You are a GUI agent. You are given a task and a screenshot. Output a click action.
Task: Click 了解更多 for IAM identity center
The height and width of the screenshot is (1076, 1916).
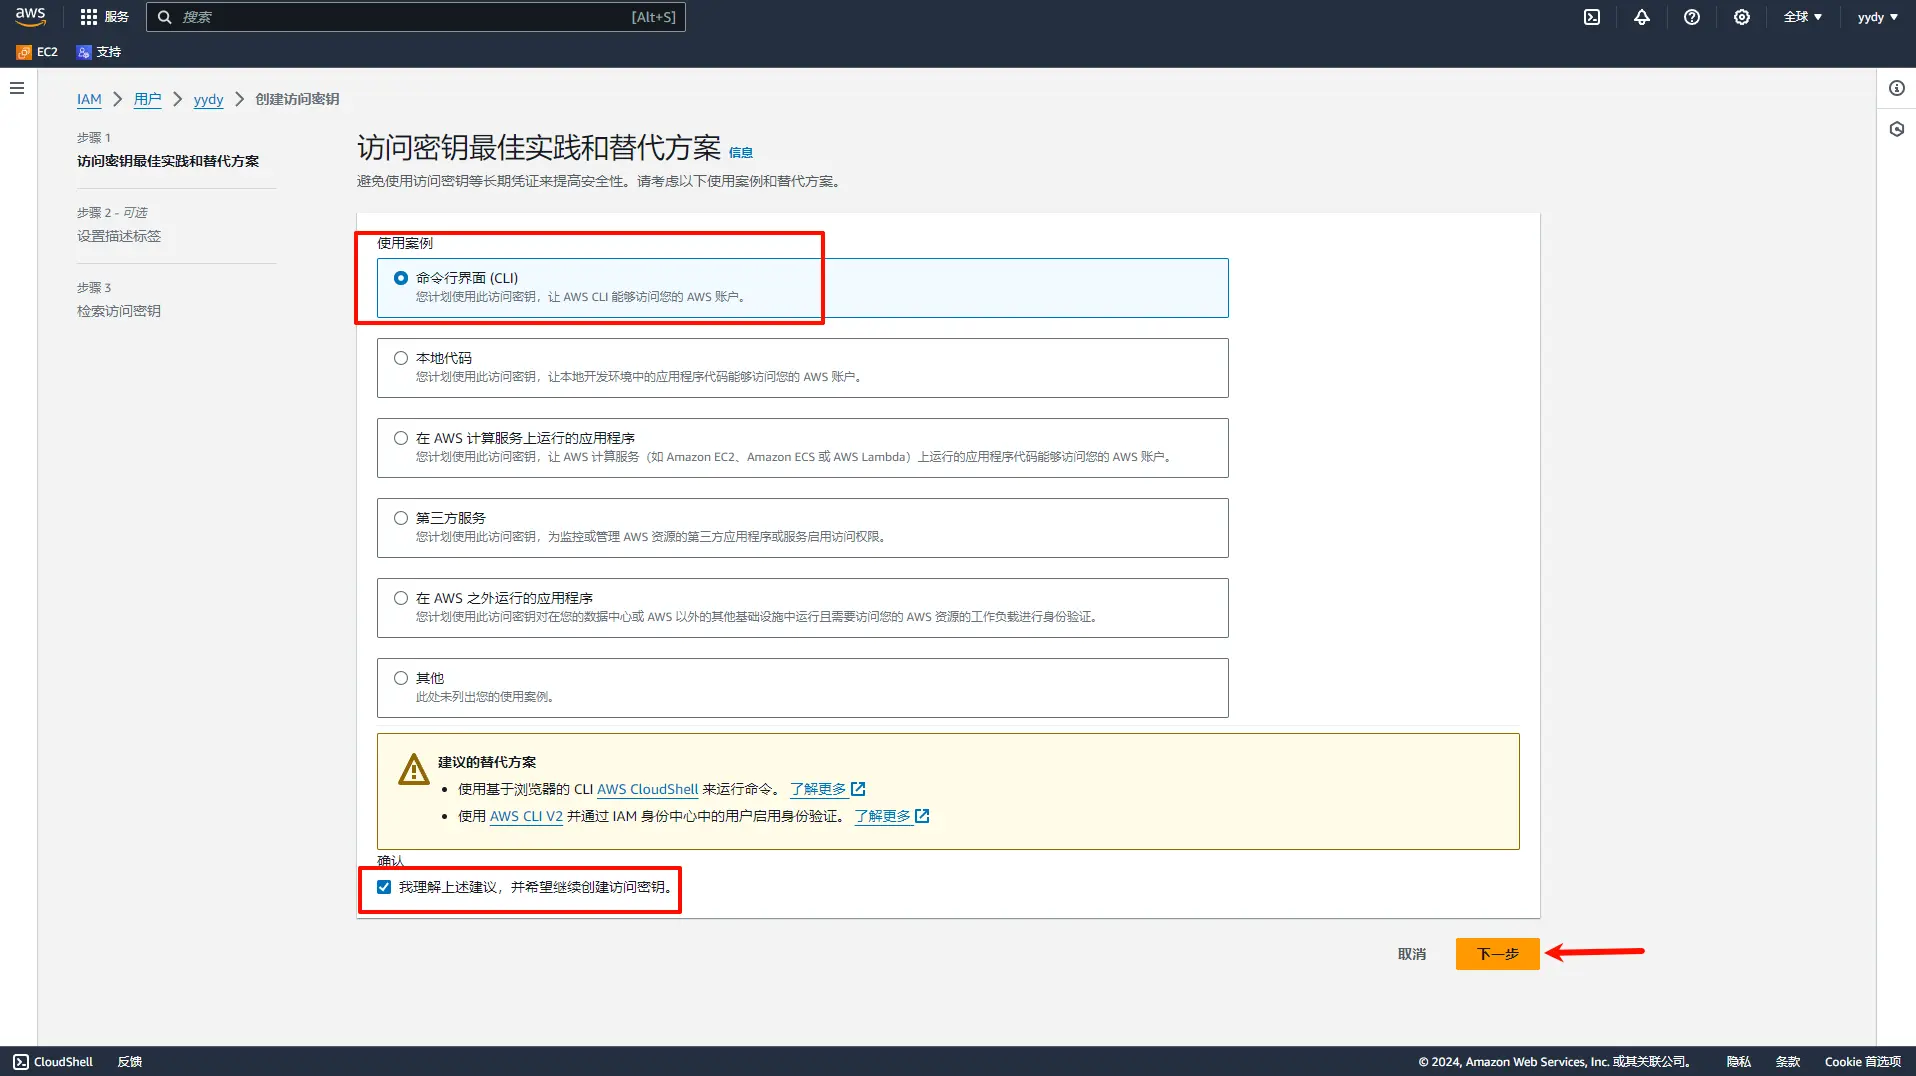click(882, 816)
